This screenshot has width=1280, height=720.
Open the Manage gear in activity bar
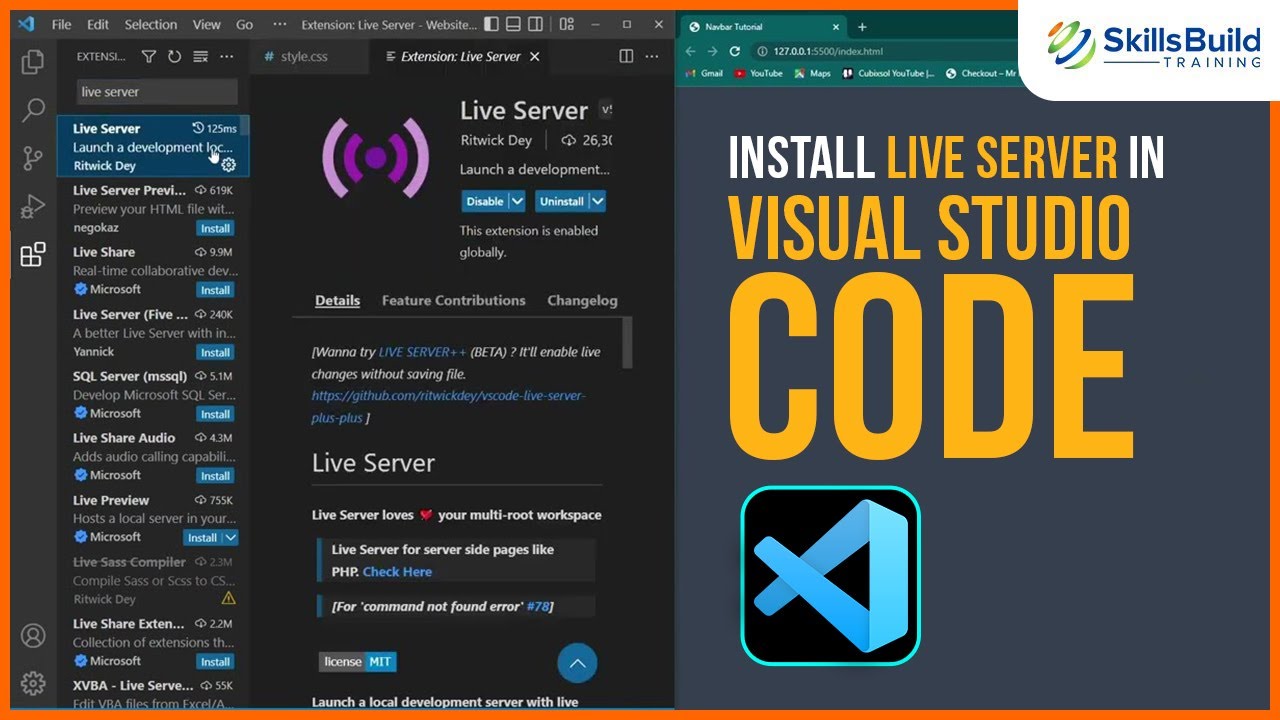pyautogui.click(x=33, y=683)
